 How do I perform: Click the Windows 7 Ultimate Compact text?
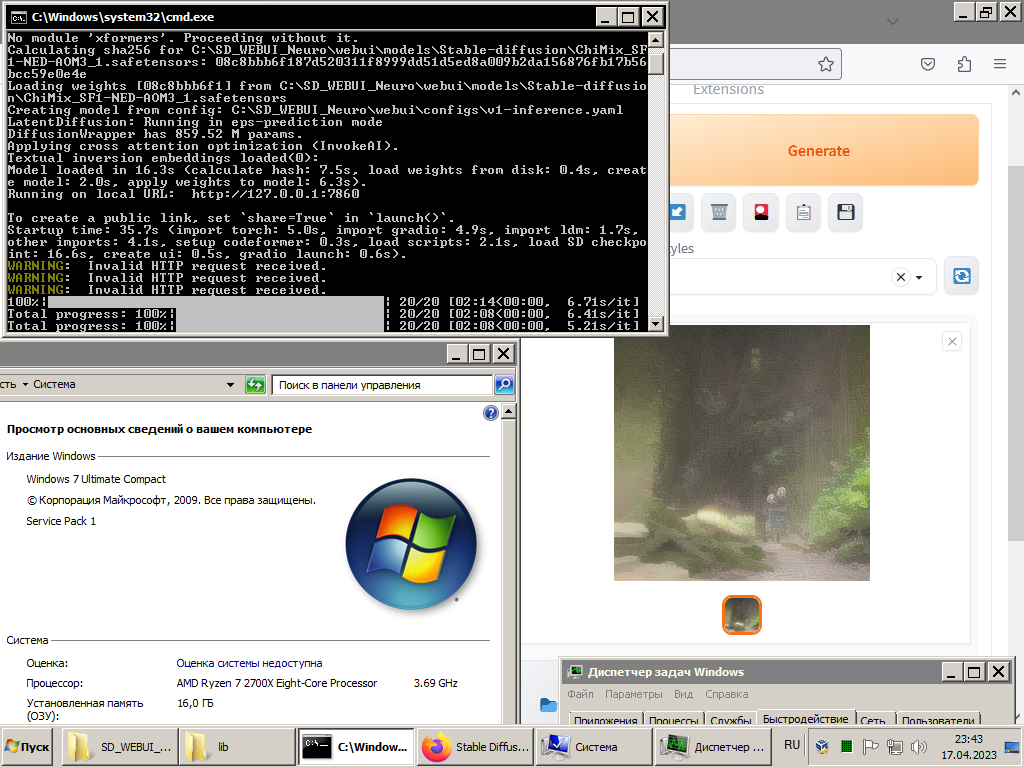pos(96,479)
